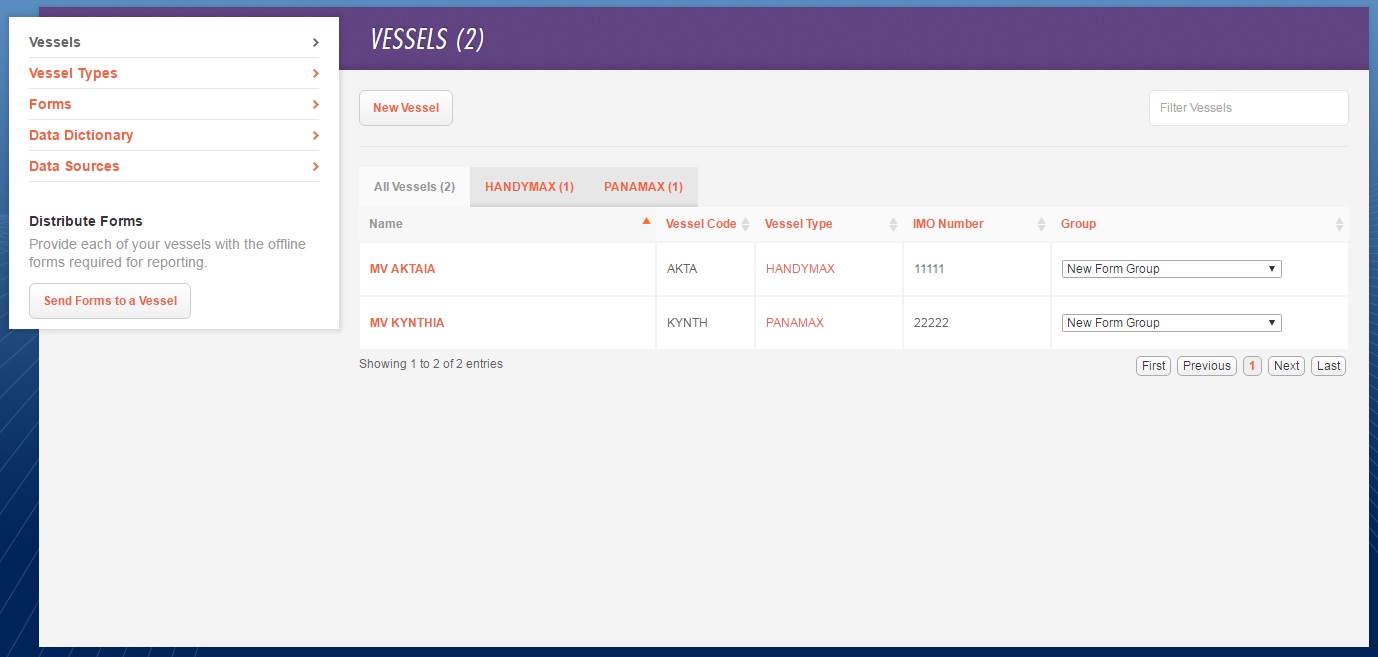Click Send Forms to a Vessel
This screenshot has width=1378, height=657.
(109, 300)
